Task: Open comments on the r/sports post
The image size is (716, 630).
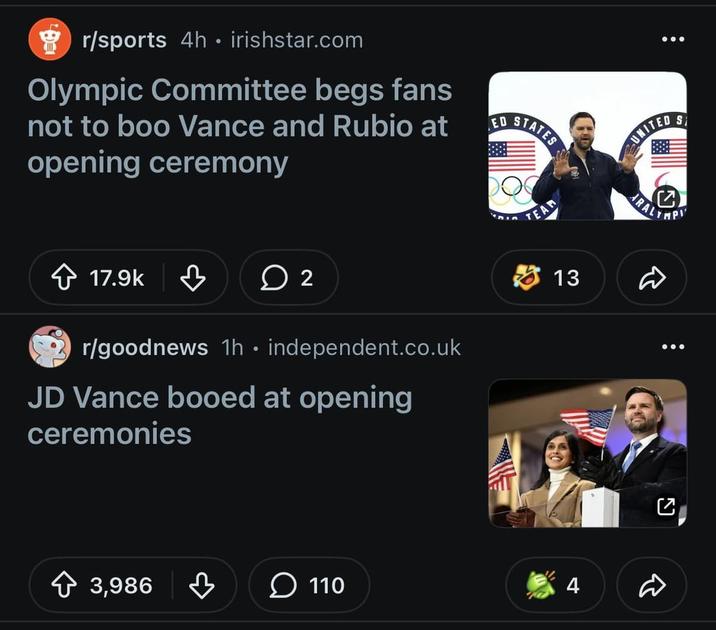Action: pos(288,278)
